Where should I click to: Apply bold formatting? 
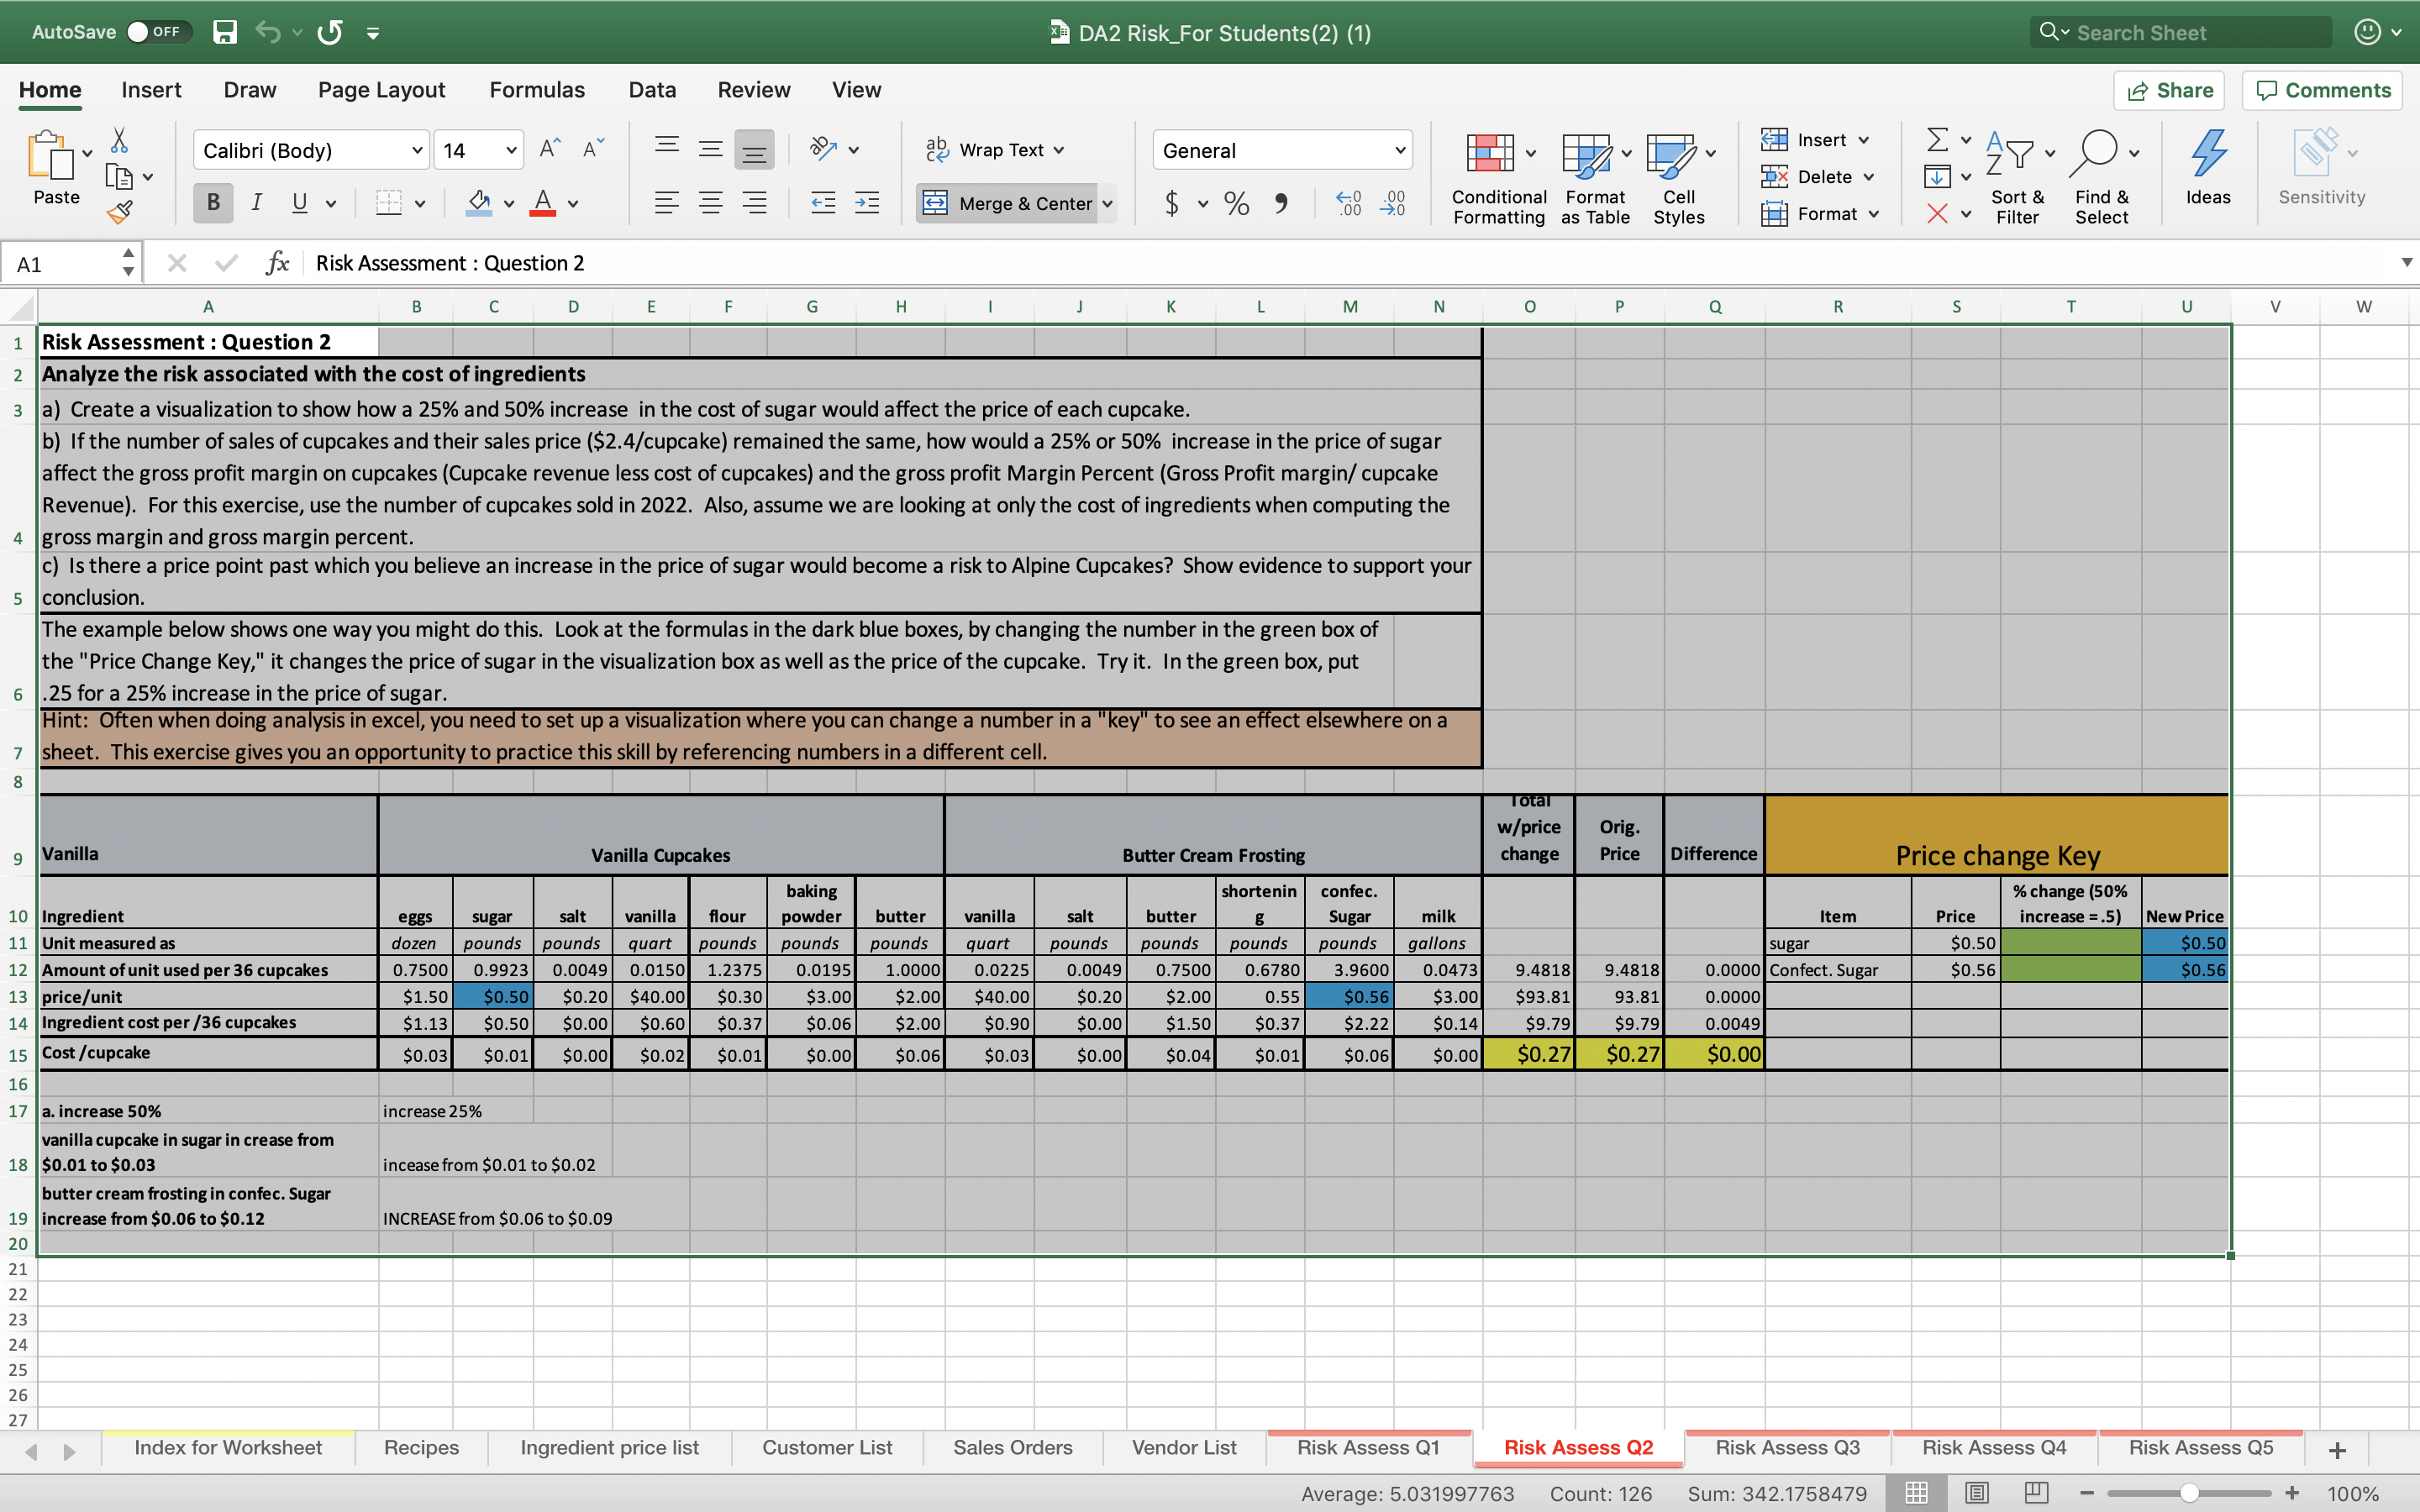pyautogui.click(x=212, y=203)
